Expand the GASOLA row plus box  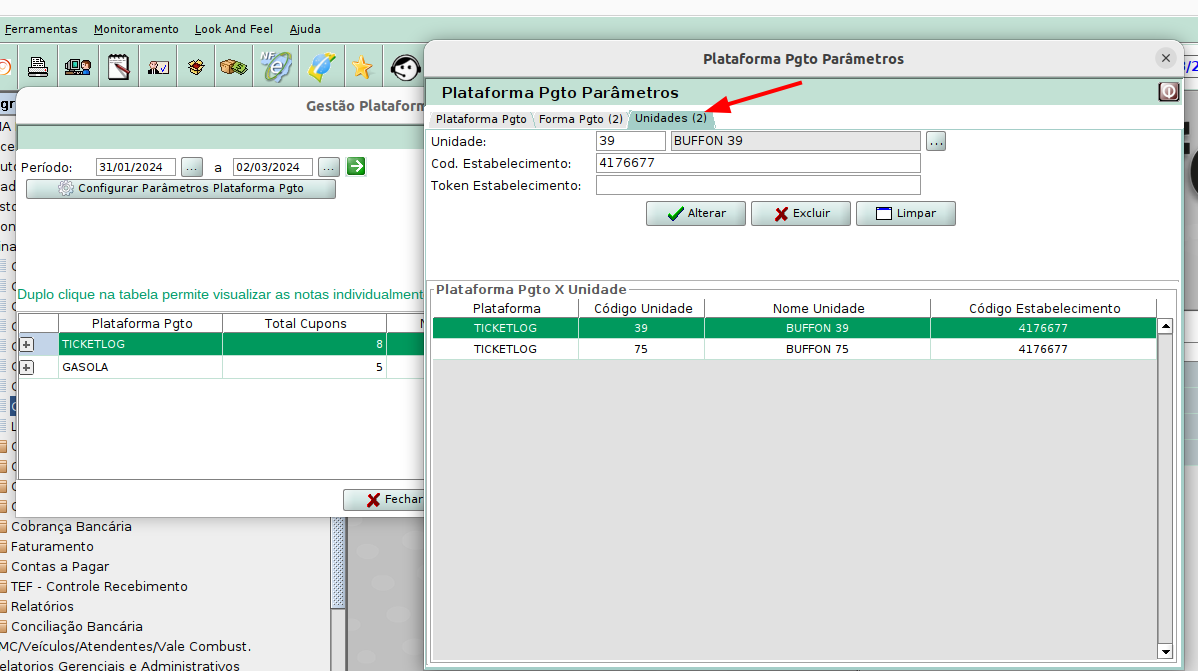tap(27, 368)
